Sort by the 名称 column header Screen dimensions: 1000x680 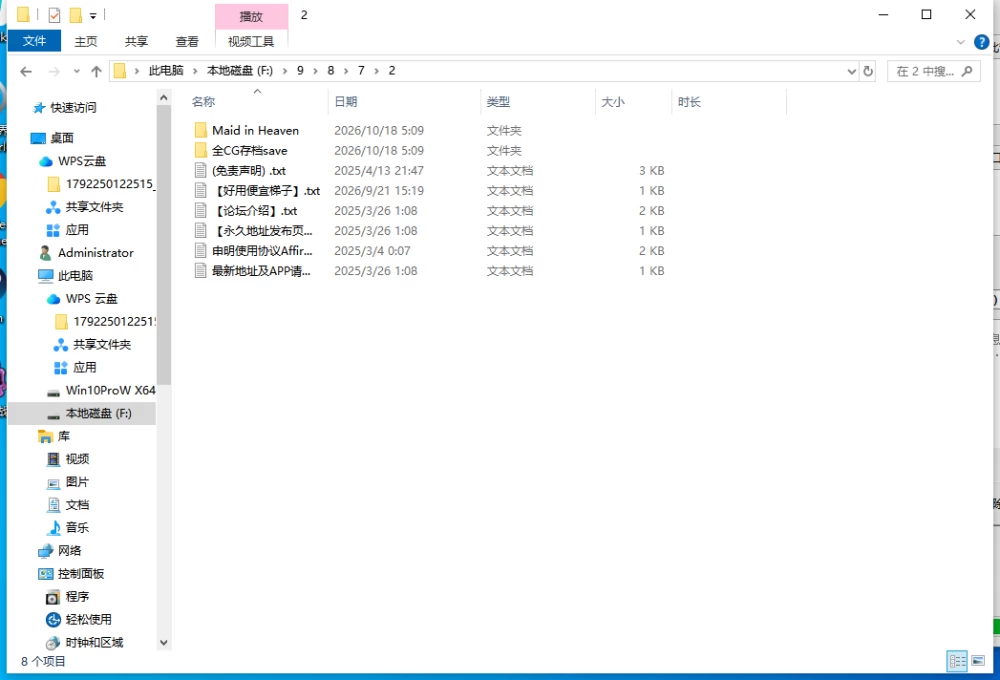[258, 101]
